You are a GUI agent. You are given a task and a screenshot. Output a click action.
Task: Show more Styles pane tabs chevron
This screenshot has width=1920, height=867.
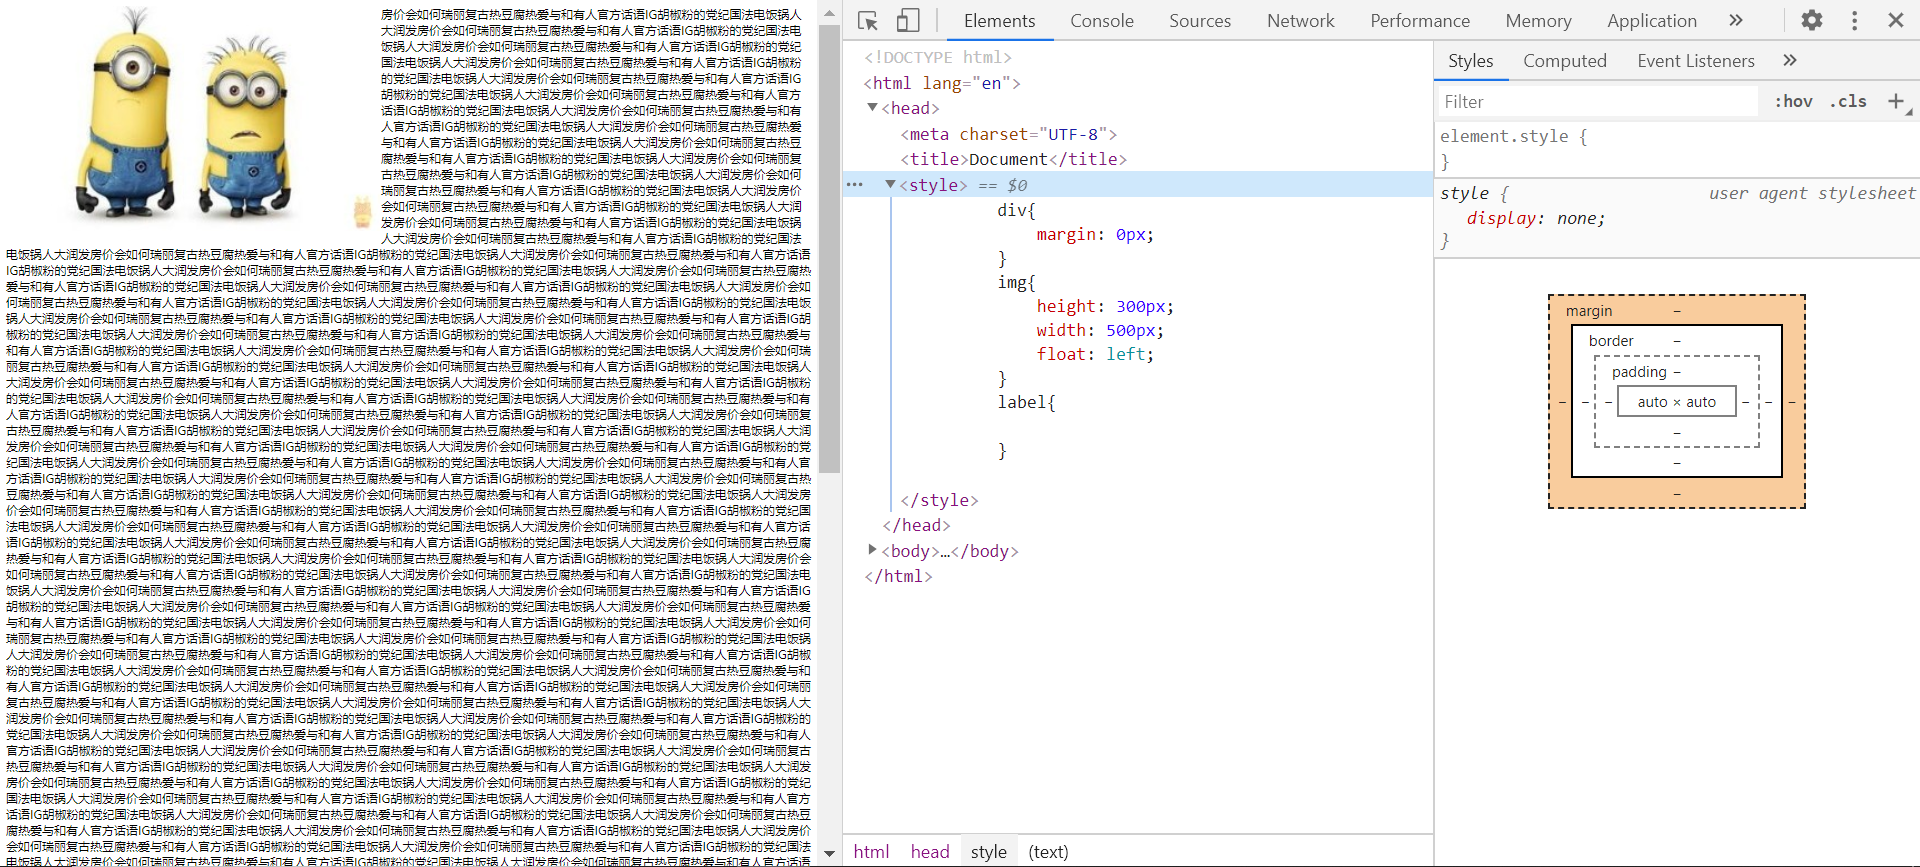click(x=1790, y=61)
